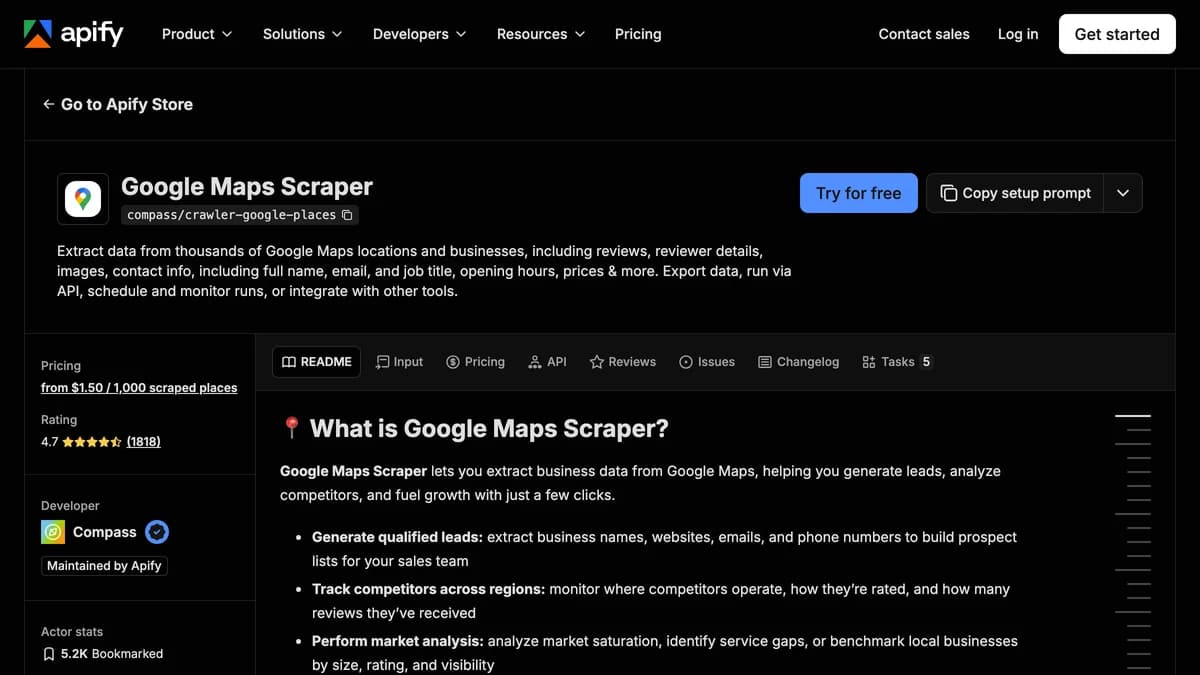Click Copy setup prompt button
Viewport: 1200px width, 675px height.
tap(1015, 193)
